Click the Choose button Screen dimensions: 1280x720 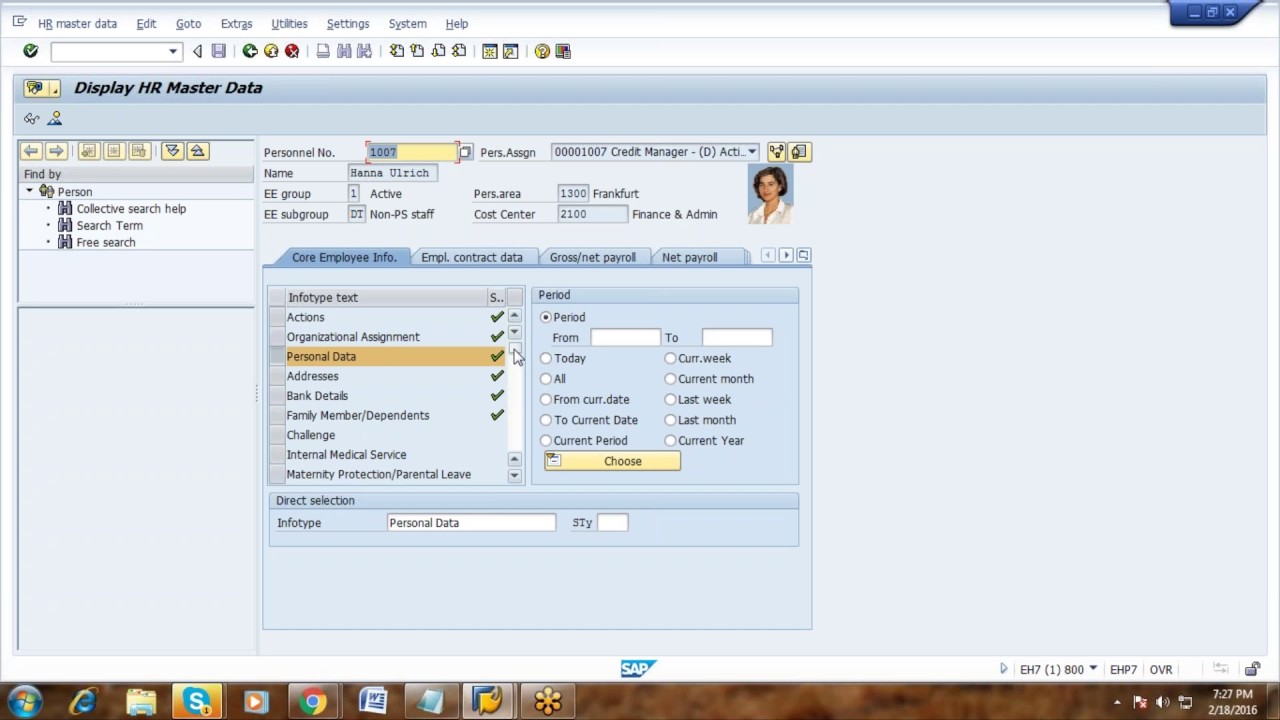pyautogui.click(x=612, y=461)
